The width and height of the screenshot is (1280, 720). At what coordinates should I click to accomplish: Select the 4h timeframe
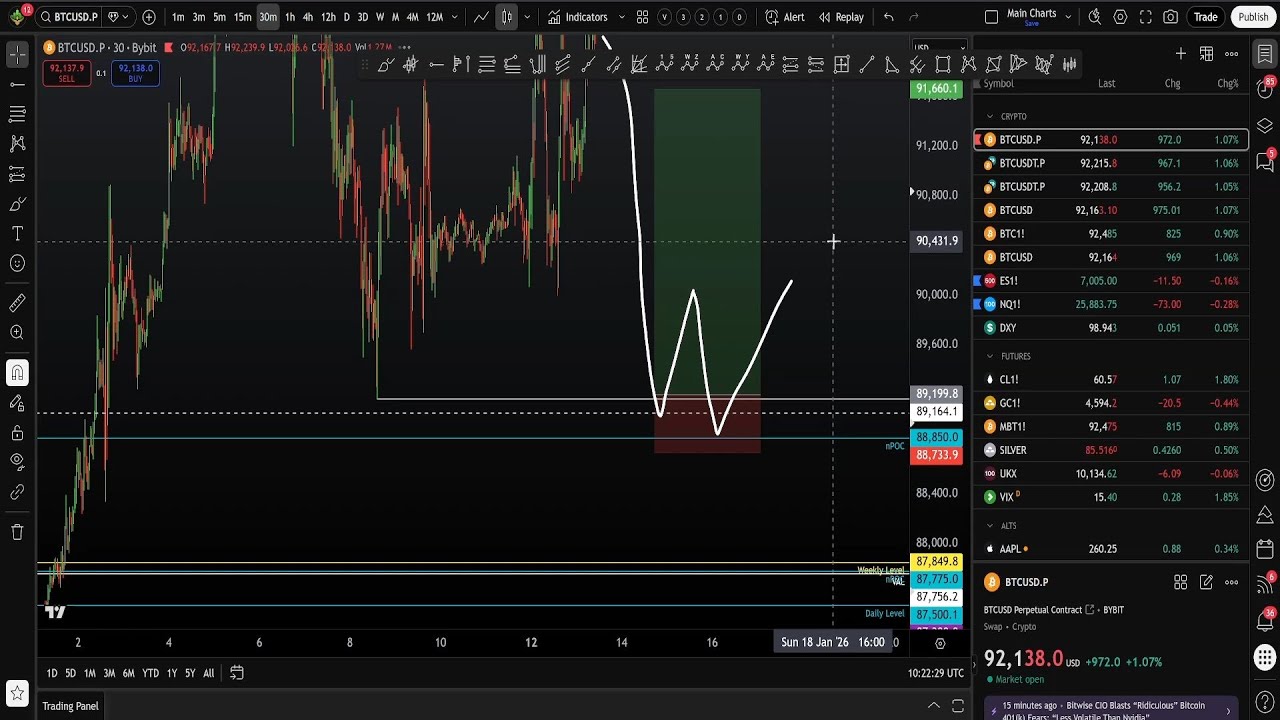(x=307, y=17)
